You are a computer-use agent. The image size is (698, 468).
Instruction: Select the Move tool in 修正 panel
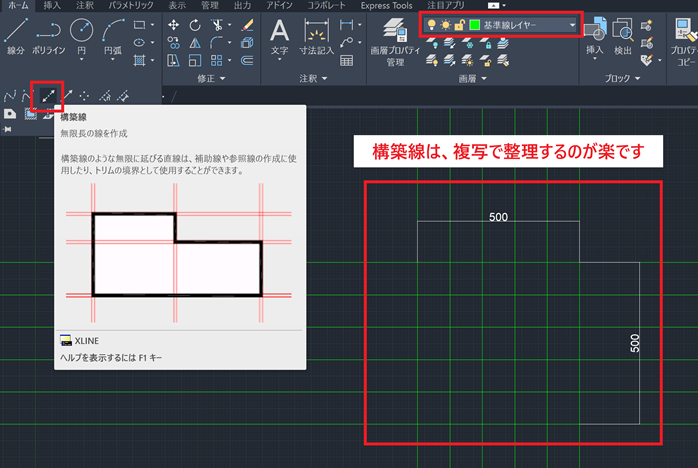[176, 24]
